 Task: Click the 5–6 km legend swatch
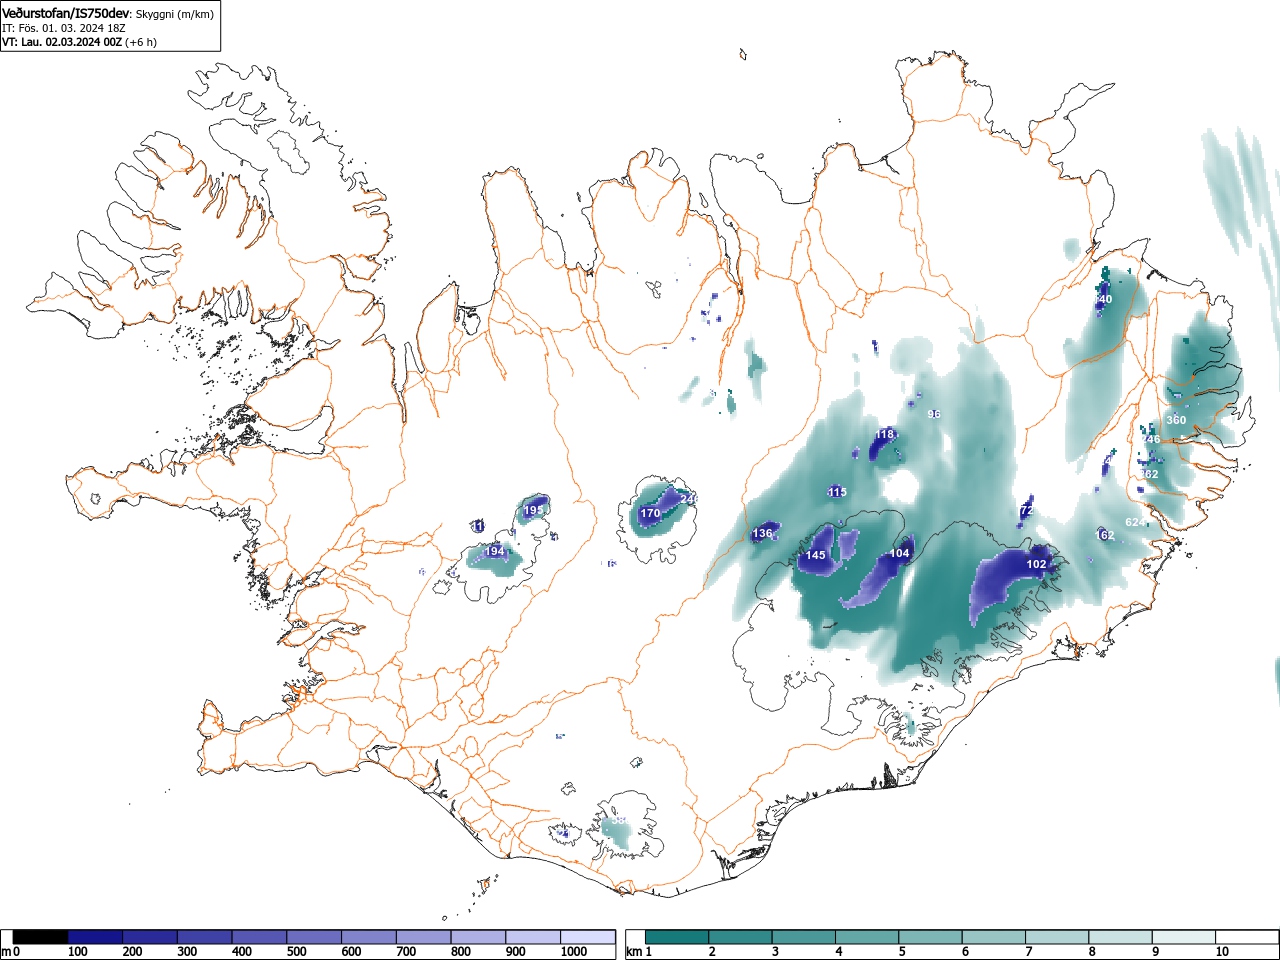tap(932, 937)
